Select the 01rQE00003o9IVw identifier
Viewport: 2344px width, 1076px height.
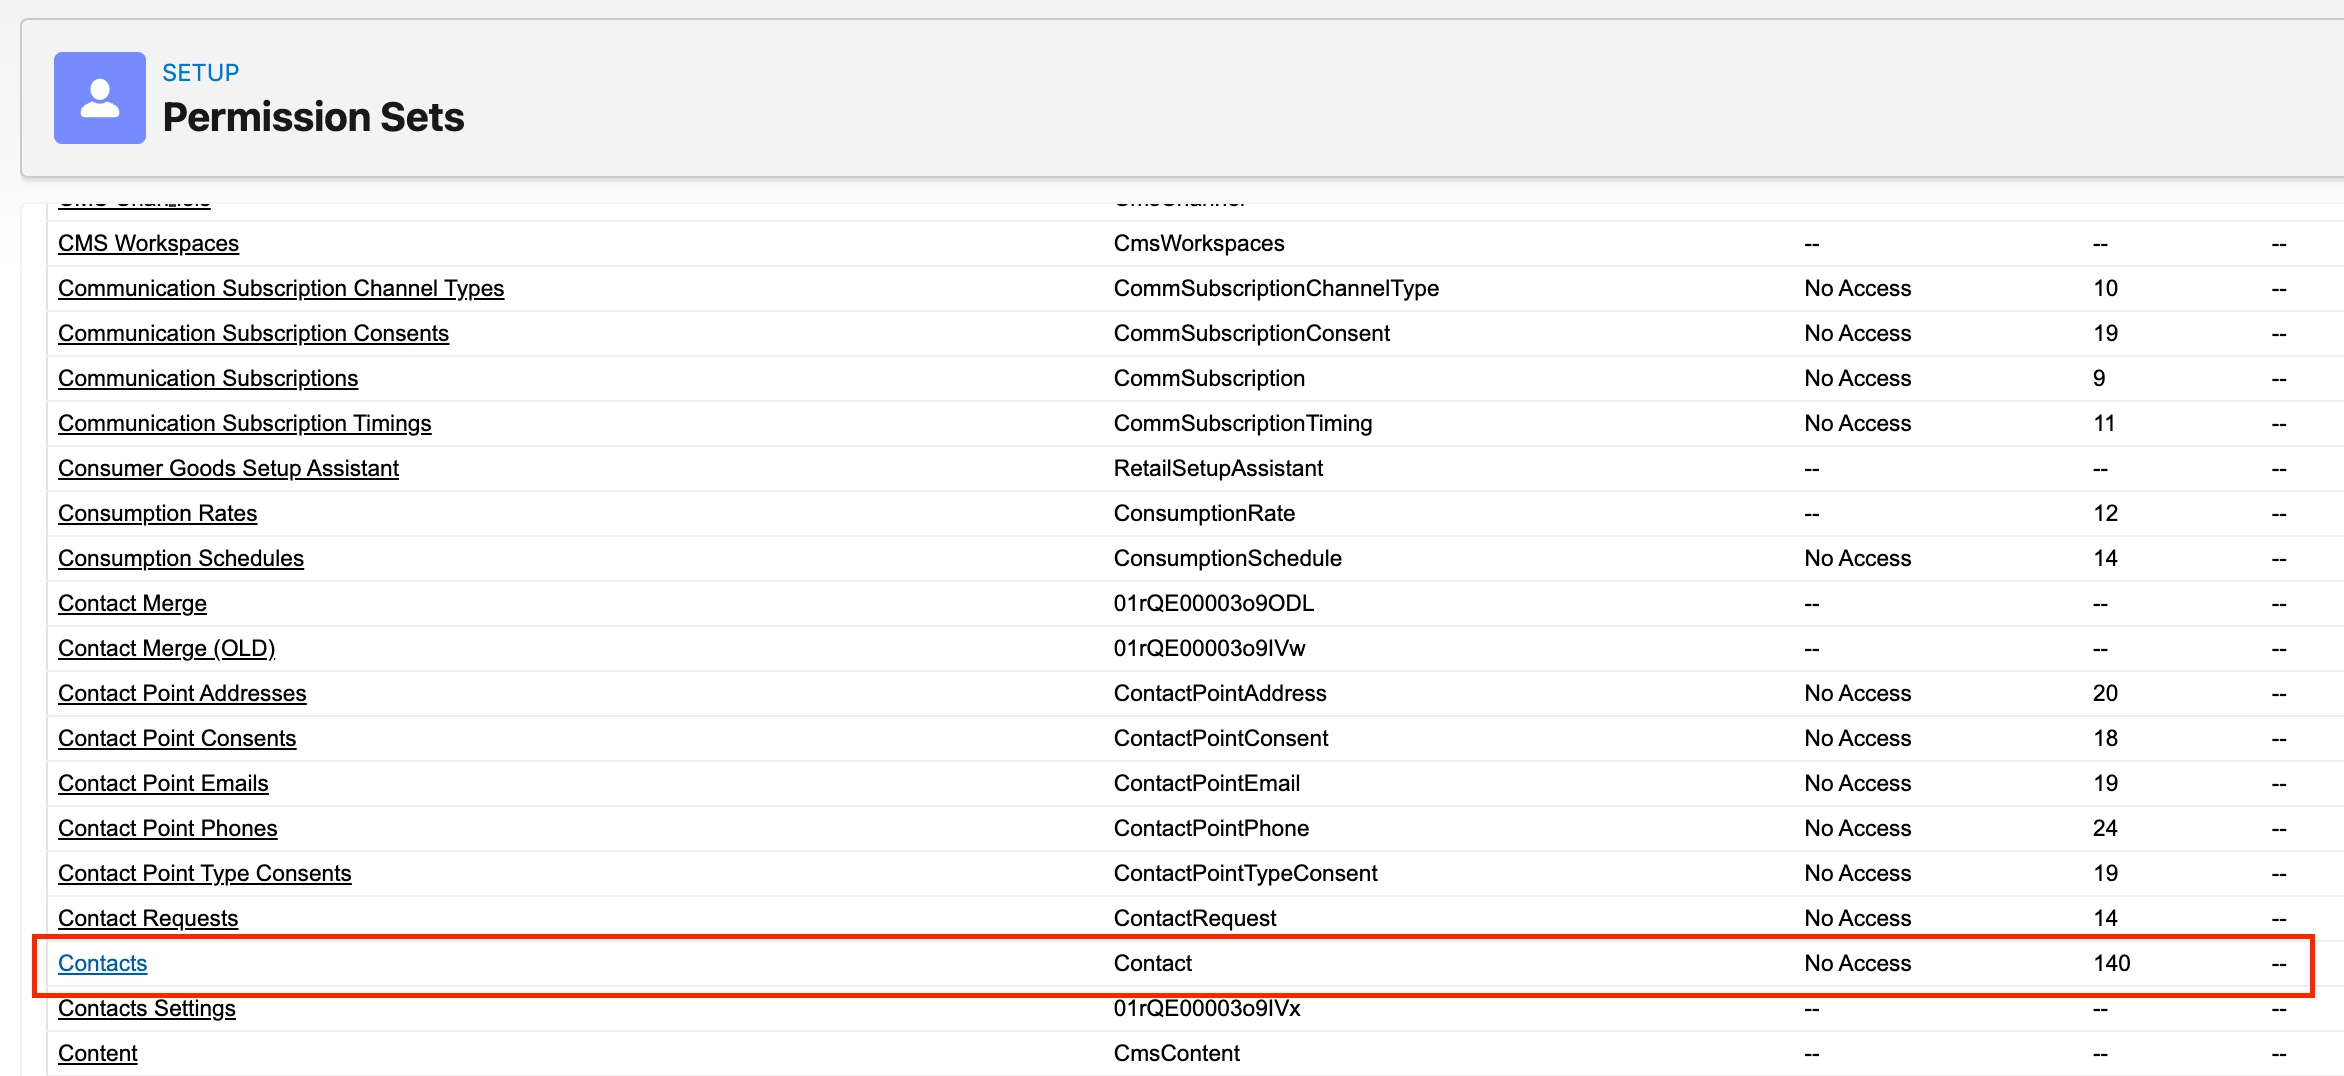click(1210, 648)
